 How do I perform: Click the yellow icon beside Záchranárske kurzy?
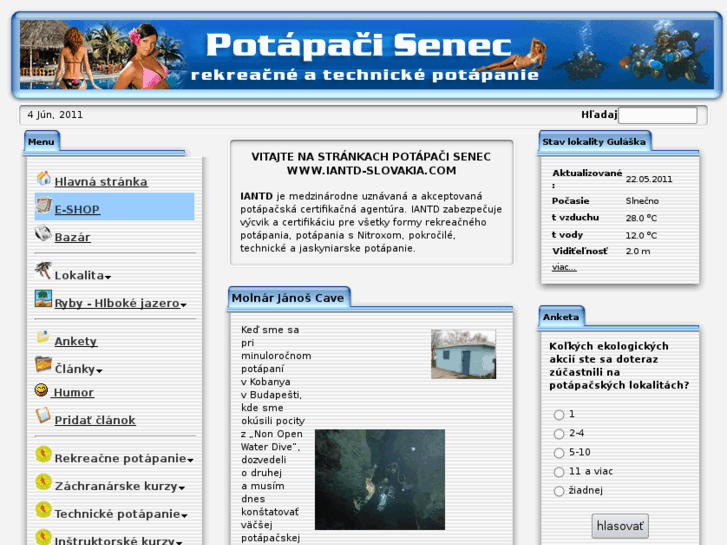44,481
